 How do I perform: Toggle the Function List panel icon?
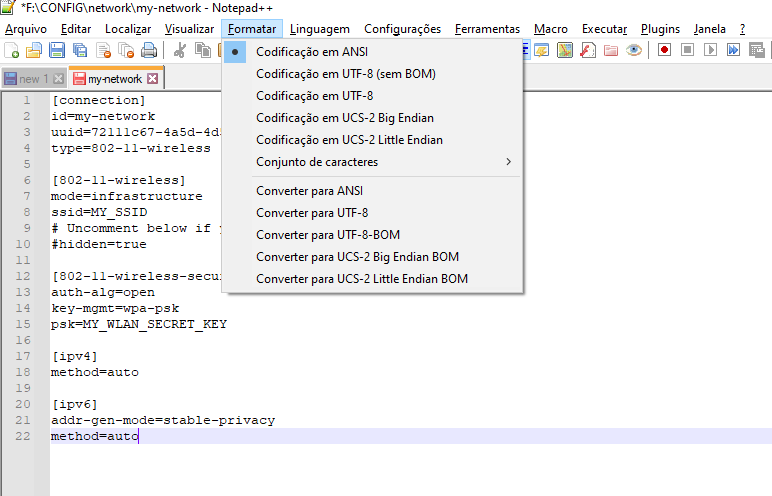point(588,50)
